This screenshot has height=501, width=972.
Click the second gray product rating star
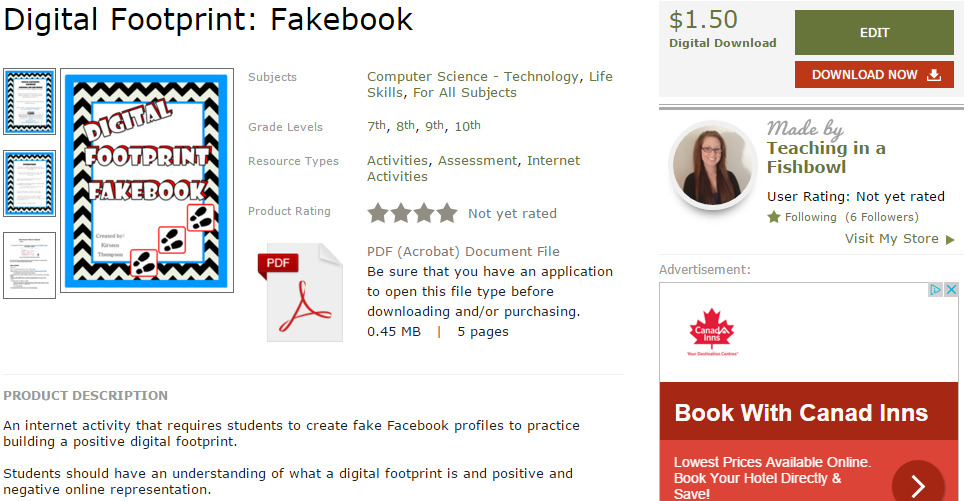tap(401, 213)
